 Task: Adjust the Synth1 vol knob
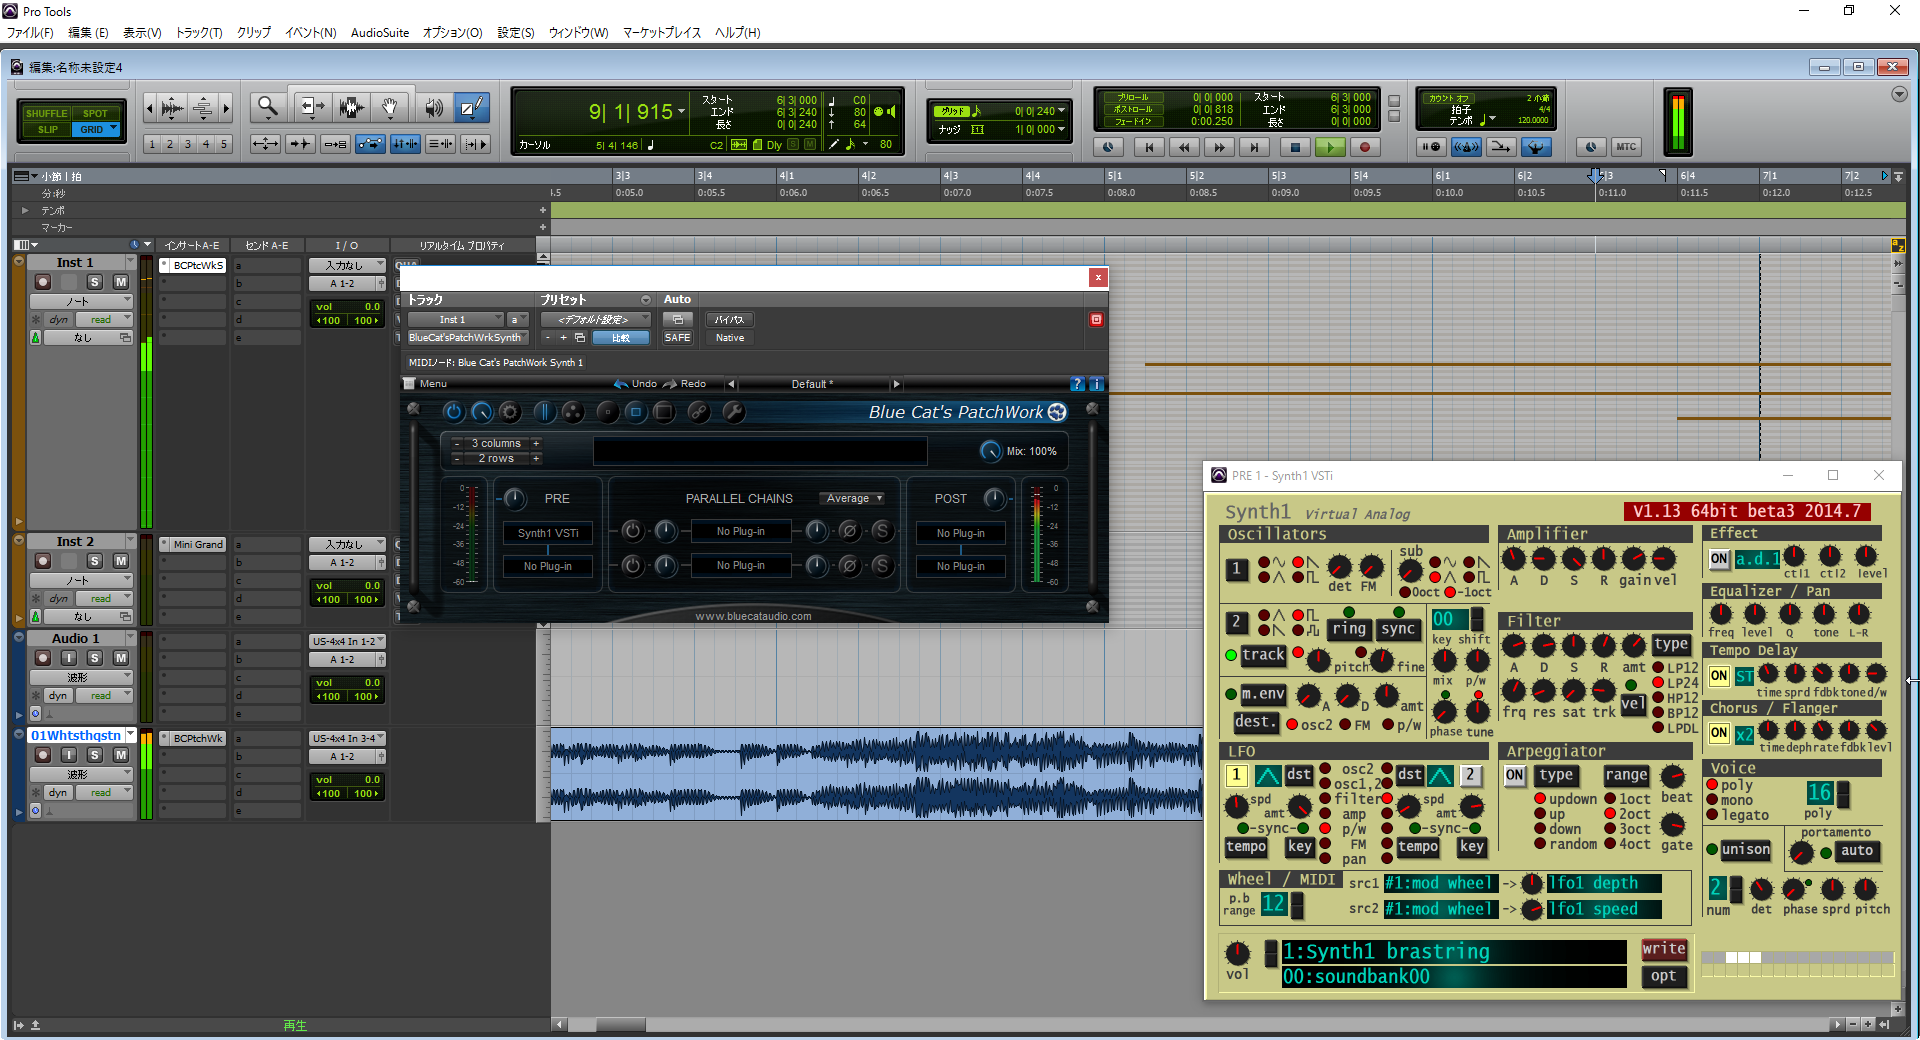coord(1238,952)
